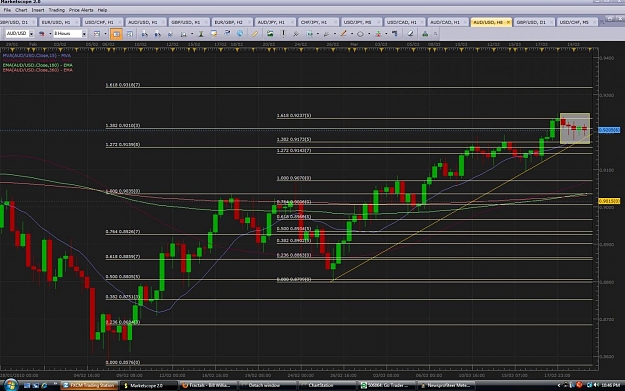Click the picture icon in the toolbar
The width and height of the screenshot is (625, 391).
(270, 34)
